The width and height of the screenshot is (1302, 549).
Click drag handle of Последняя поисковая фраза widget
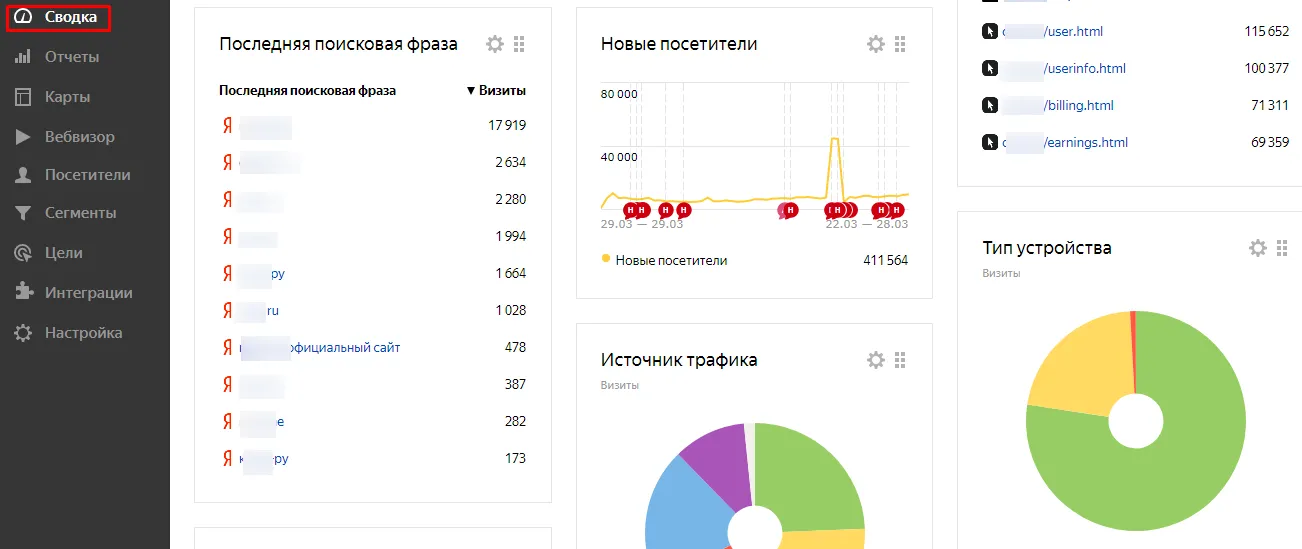click(519, 44)
